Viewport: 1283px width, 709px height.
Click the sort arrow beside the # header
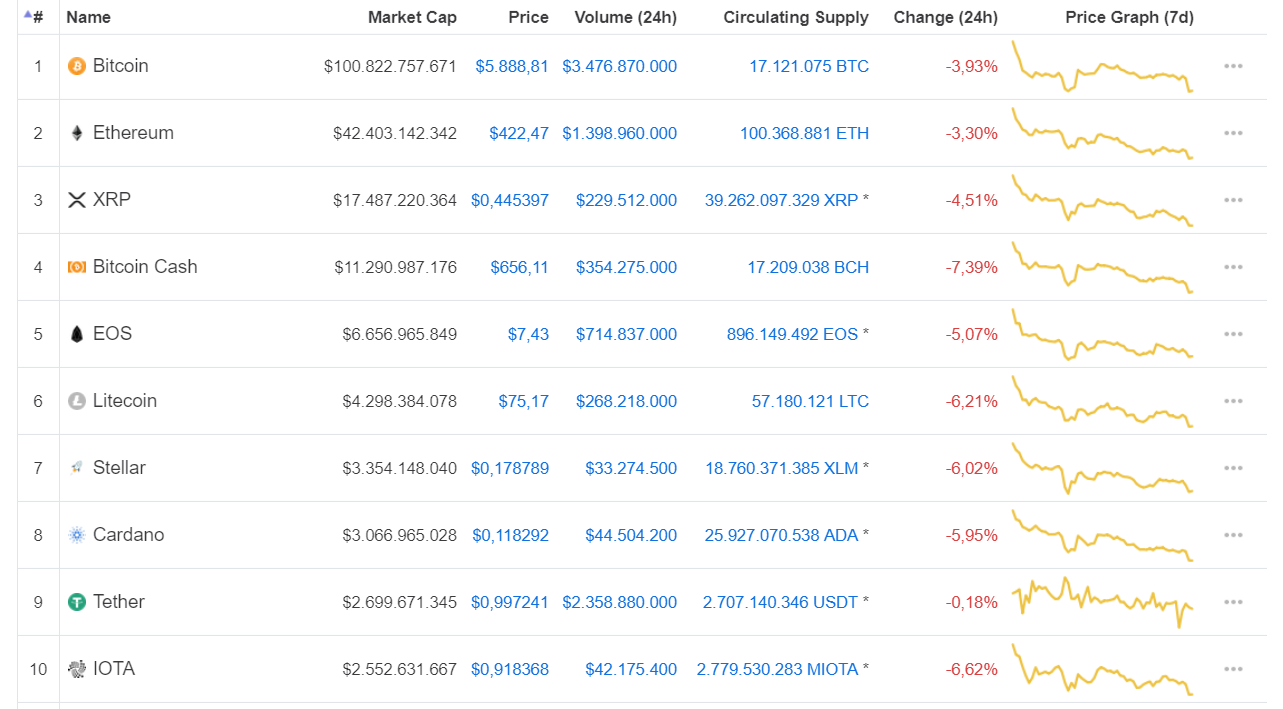coord(28,16)
